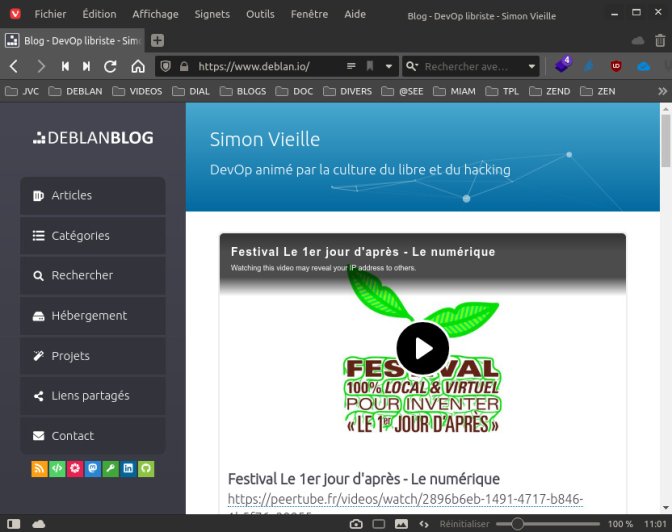672x532 pixels.
Task: Go to the browser home page
Action: click(138, 66)
